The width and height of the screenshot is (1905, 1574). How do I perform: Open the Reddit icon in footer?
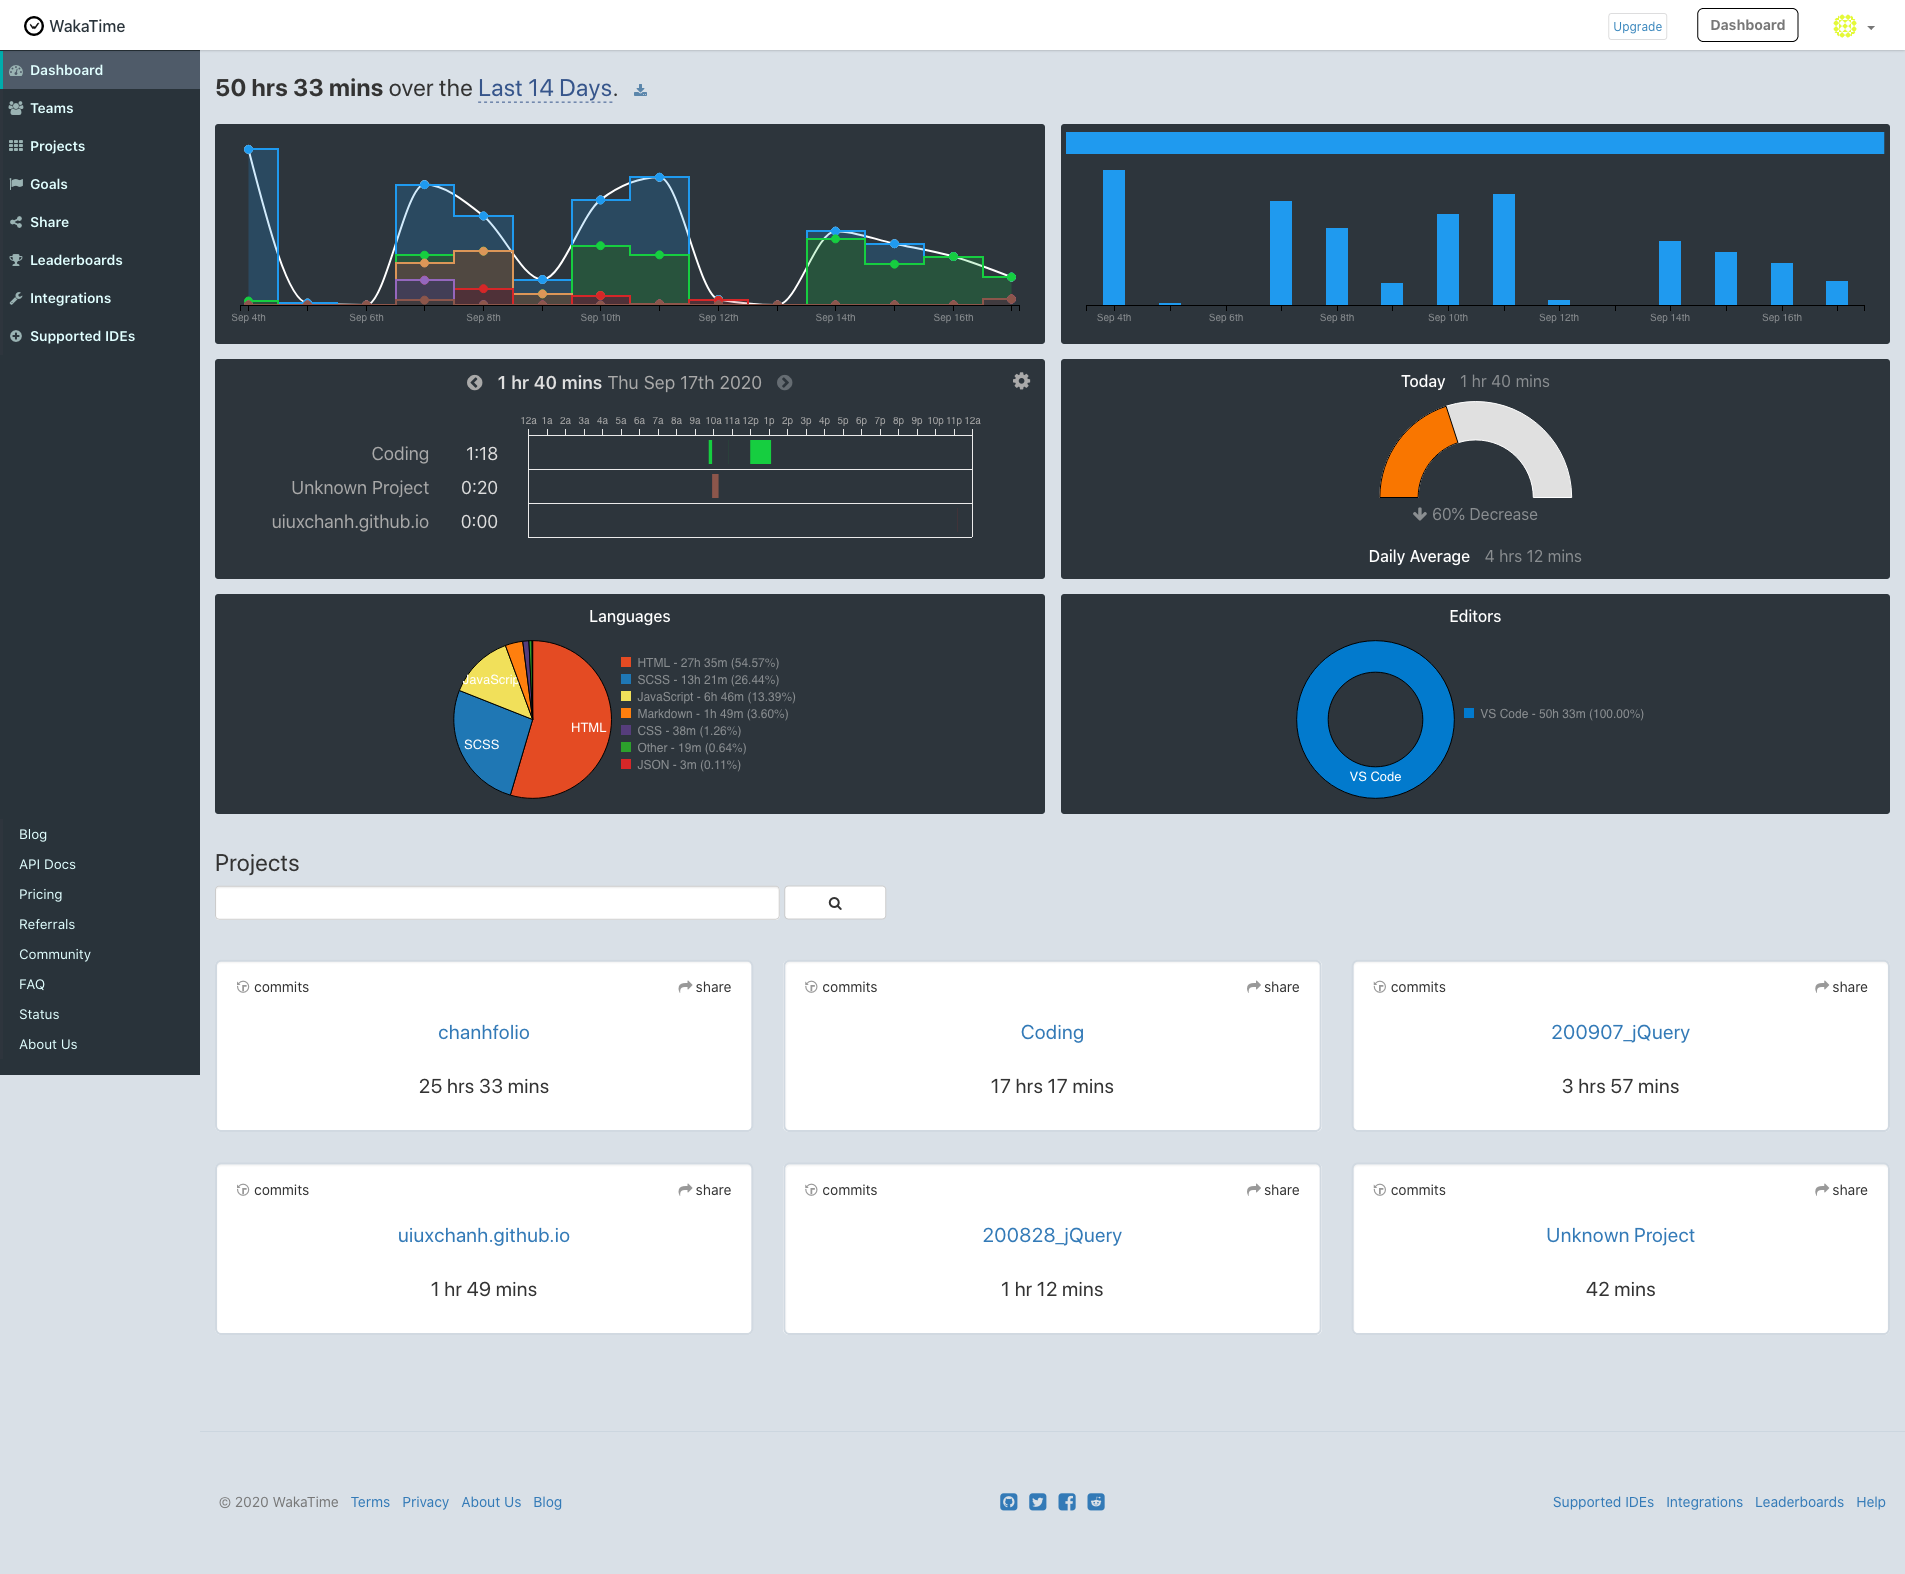coord(1096,1502)
